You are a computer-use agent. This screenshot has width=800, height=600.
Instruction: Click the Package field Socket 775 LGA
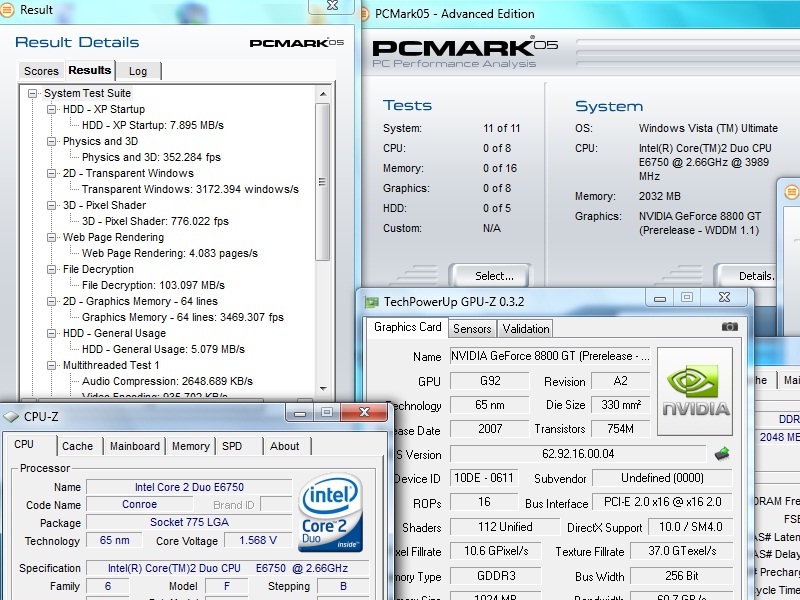point(189,522)
